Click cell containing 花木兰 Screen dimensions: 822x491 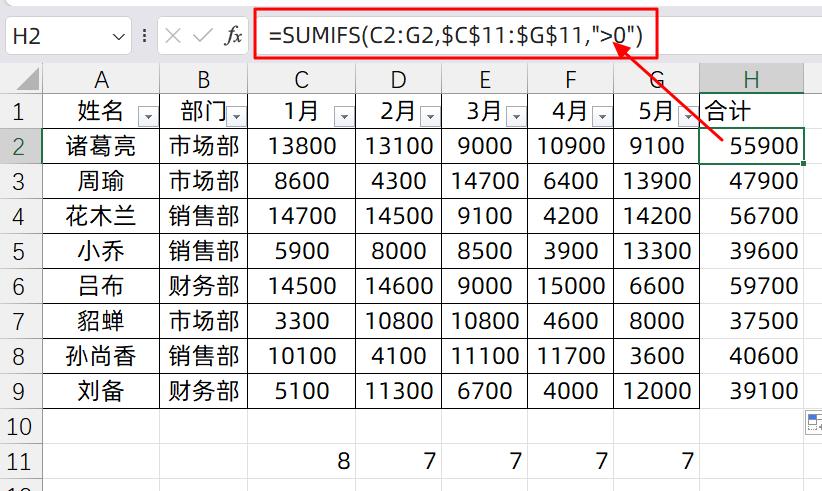[101, 216]
